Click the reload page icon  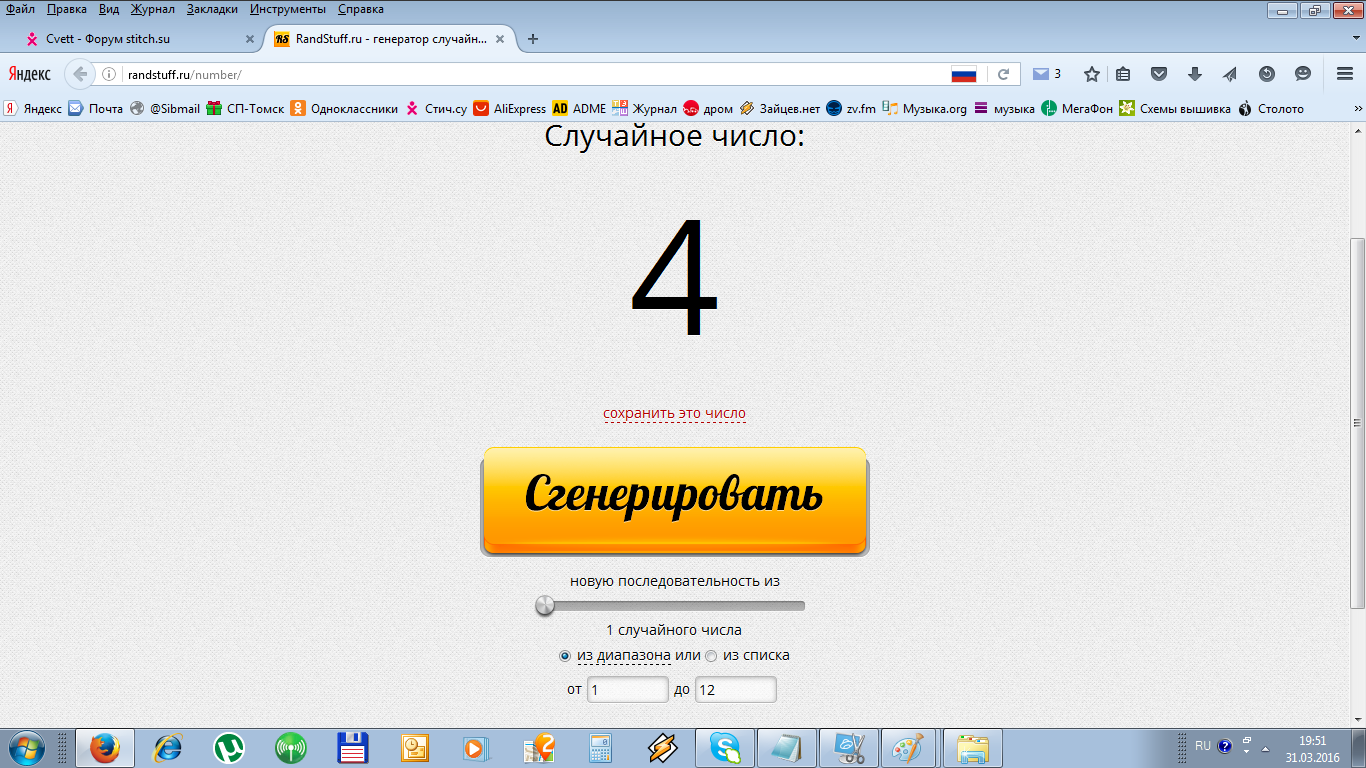pos(1003,74)
